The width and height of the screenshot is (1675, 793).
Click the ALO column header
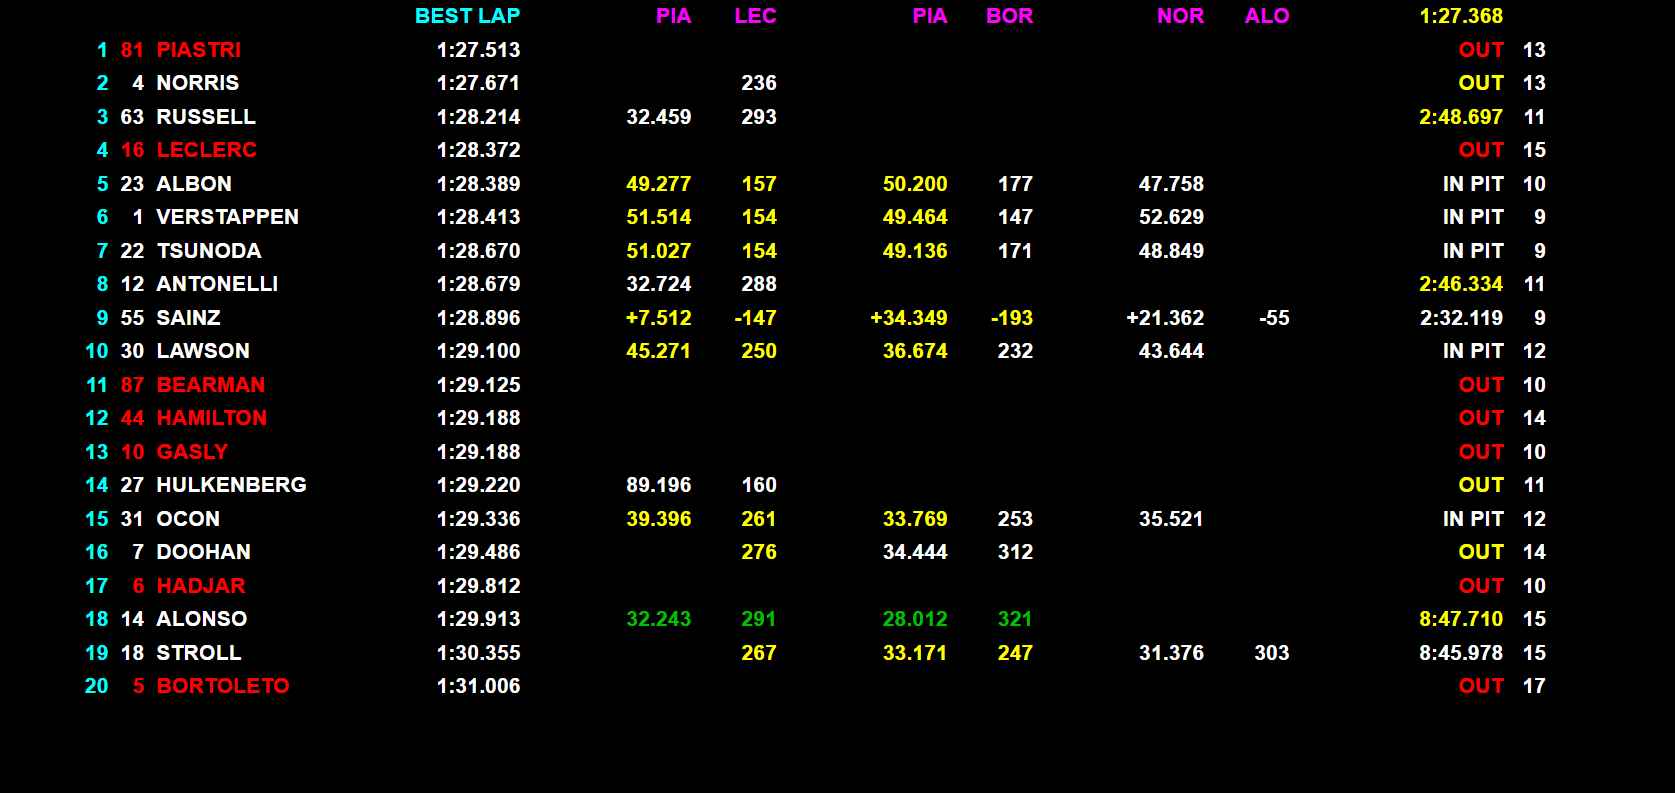click(x=1266, y=16)
